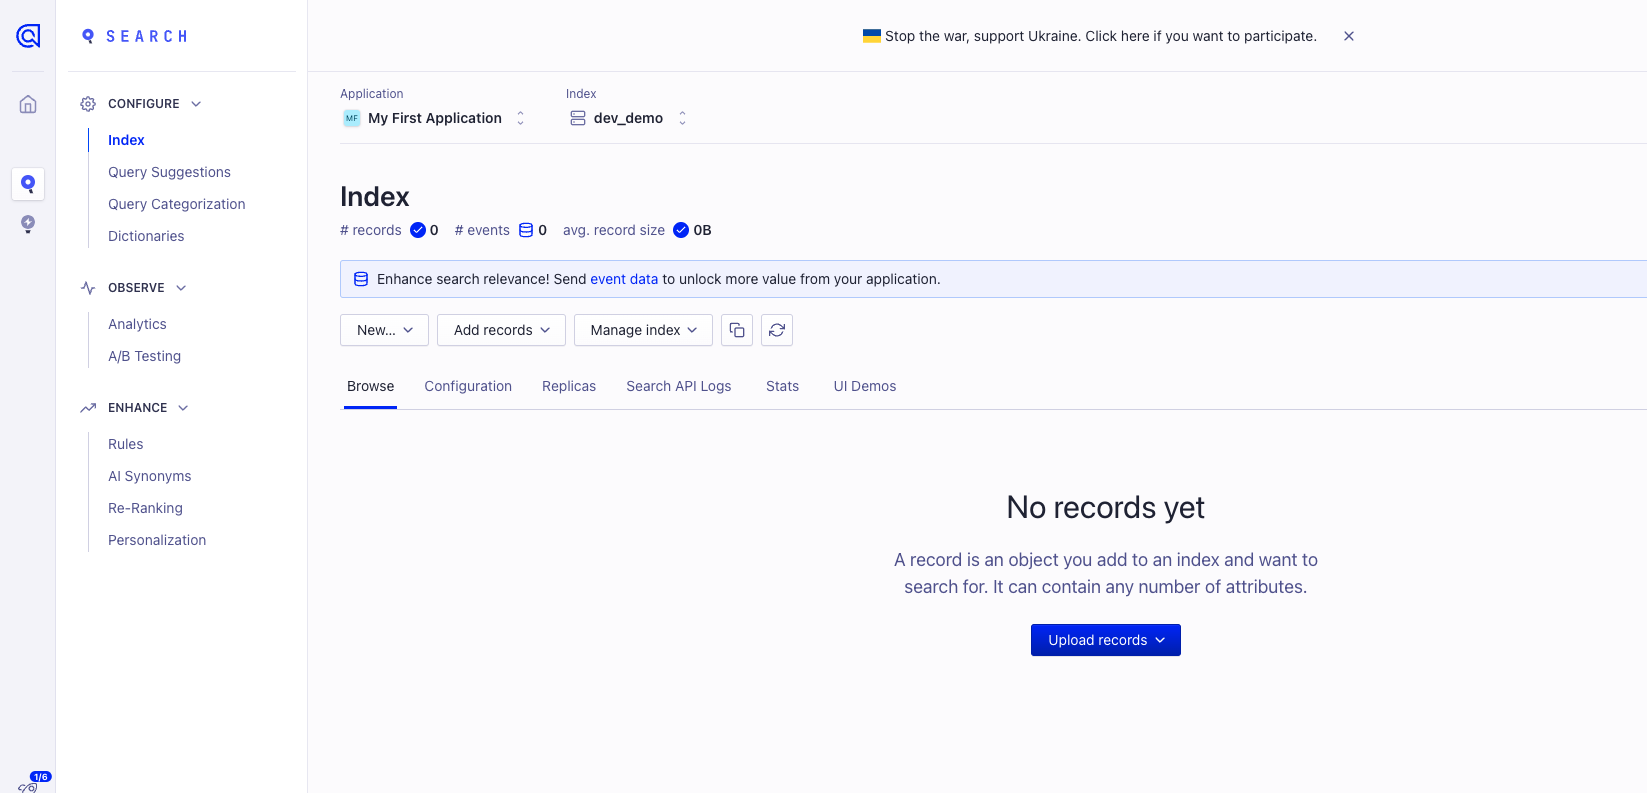
Task: Click the '# events' label
Action: coord(482,230)
